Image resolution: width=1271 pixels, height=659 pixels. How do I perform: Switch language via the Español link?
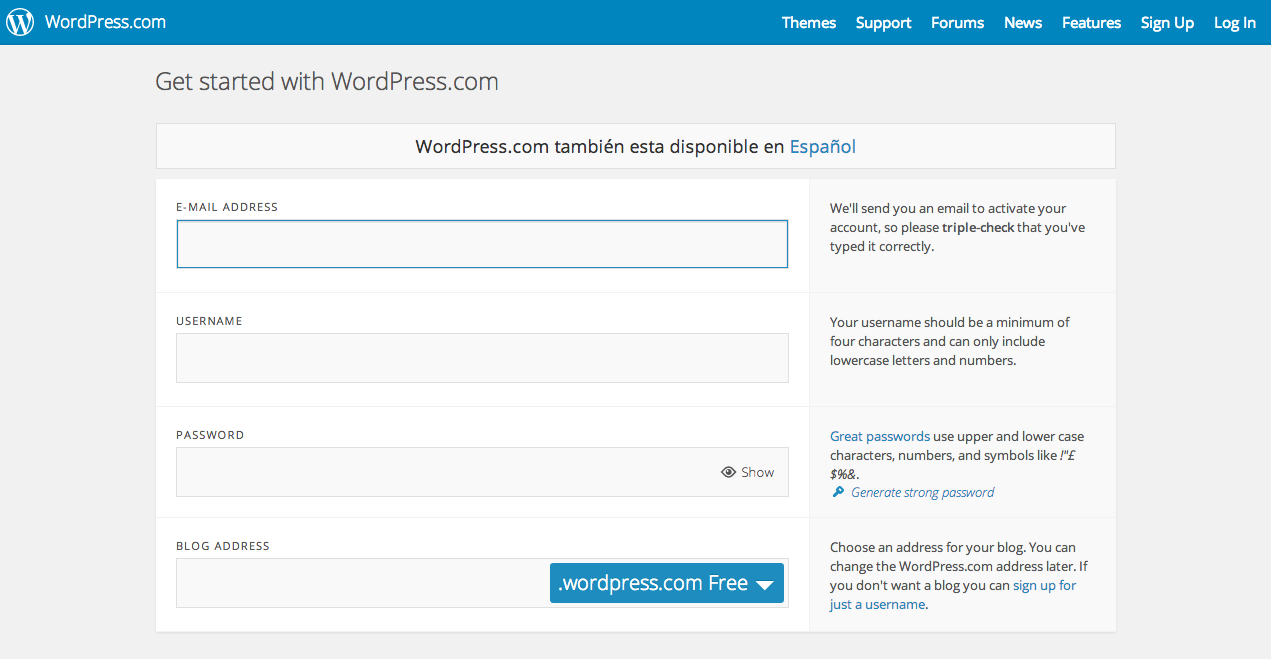[x=822, y=146]
